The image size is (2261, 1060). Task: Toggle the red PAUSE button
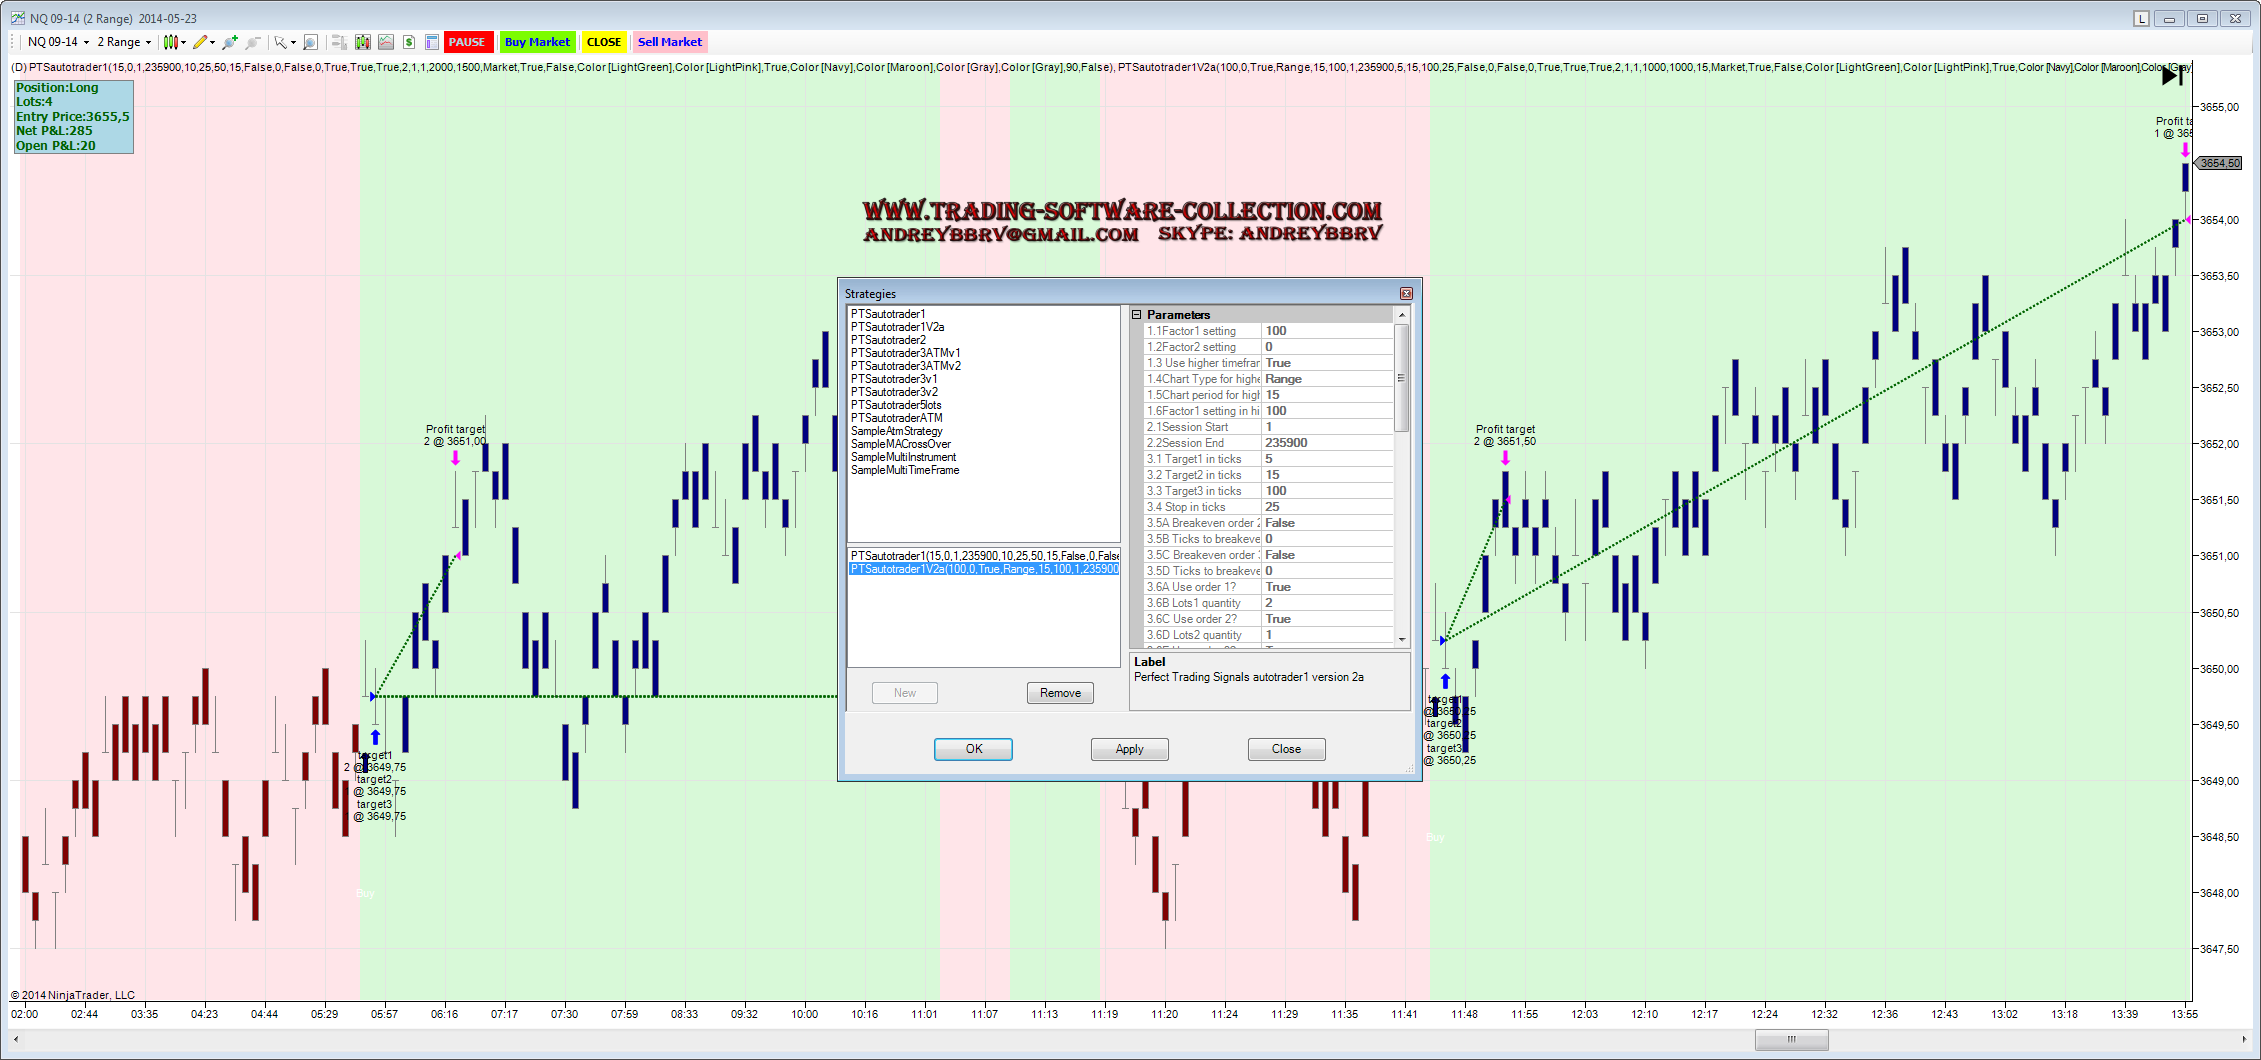[466, 42]
